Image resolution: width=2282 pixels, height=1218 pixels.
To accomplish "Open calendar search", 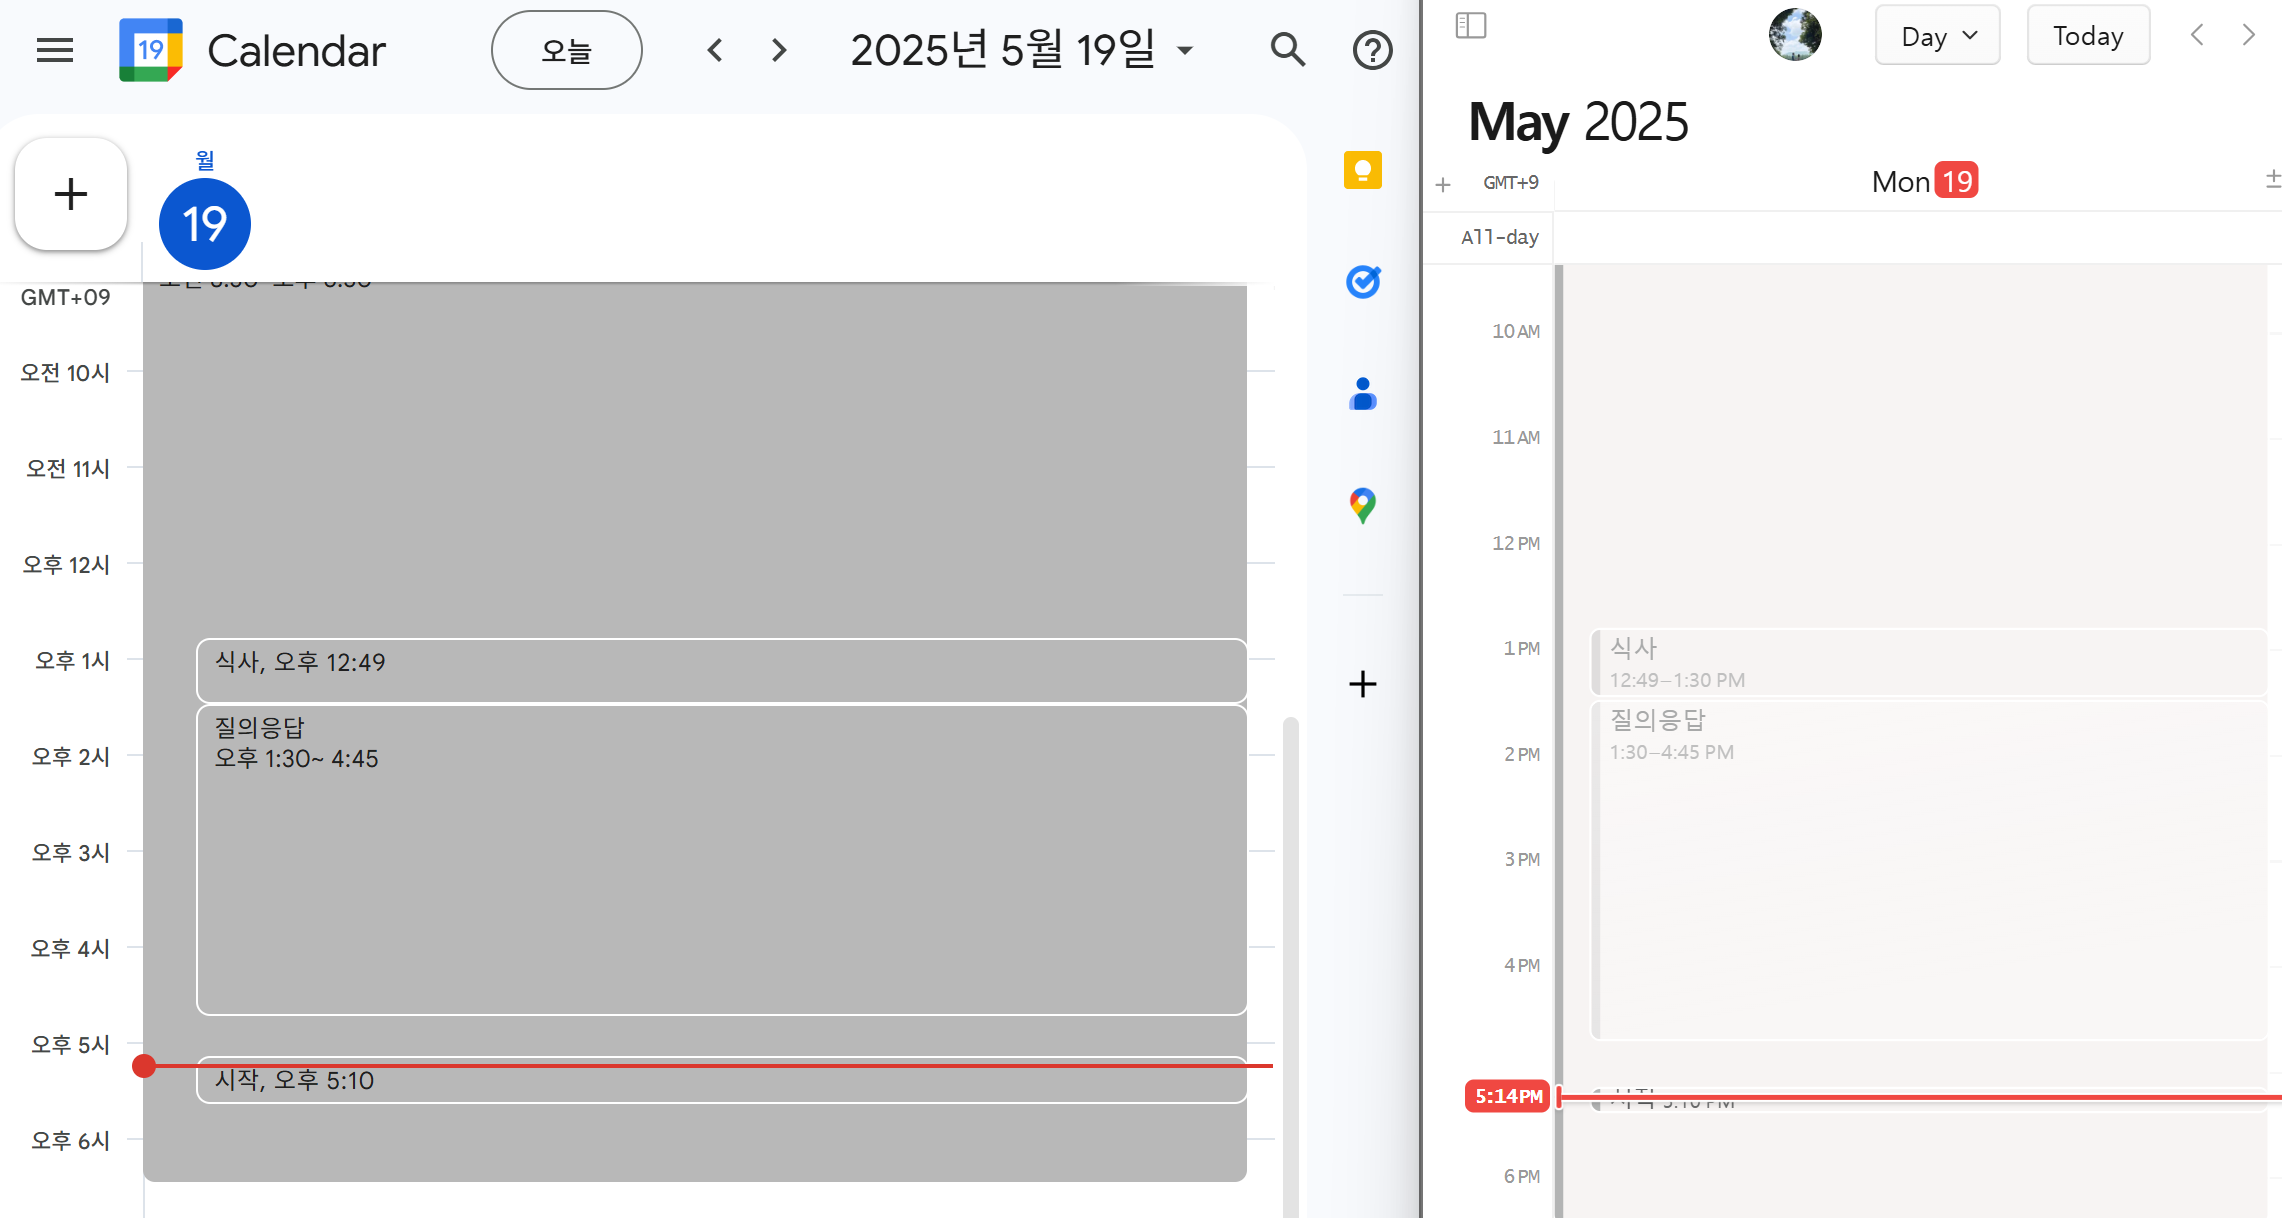I will click(1287, 50).
